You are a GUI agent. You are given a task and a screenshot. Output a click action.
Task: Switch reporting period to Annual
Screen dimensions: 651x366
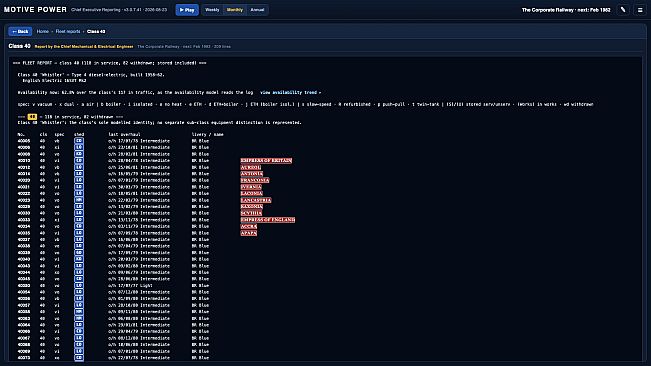pyautogui.click(x=257, y=10)
